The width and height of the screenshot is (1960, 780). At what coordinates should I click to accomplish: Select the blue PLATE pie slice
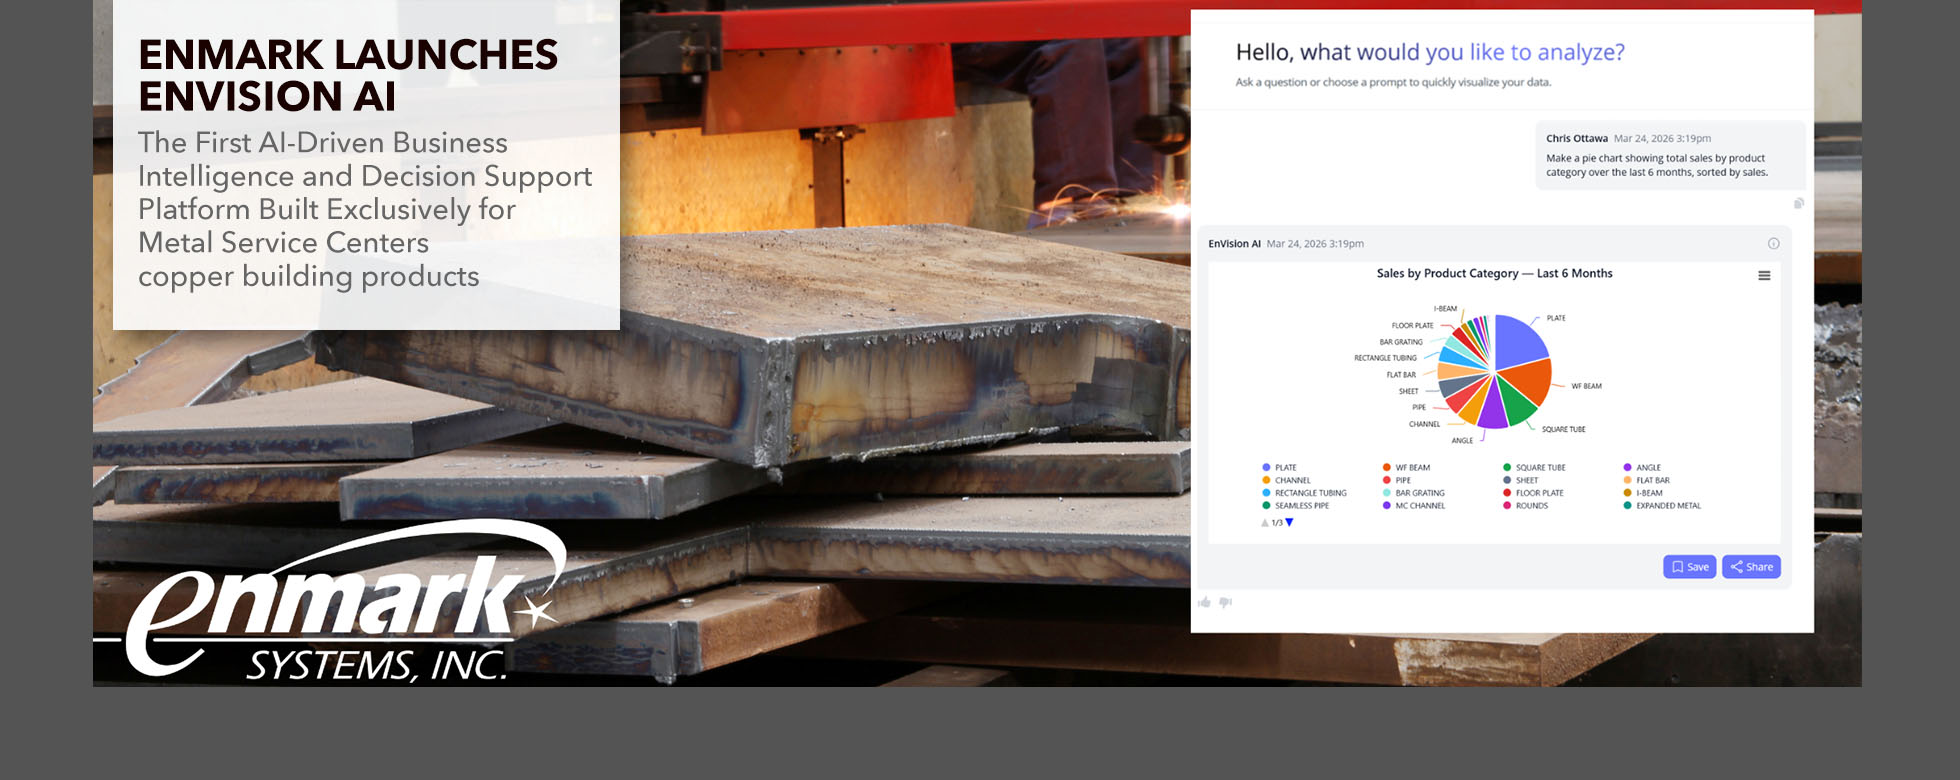[1518, 342]
